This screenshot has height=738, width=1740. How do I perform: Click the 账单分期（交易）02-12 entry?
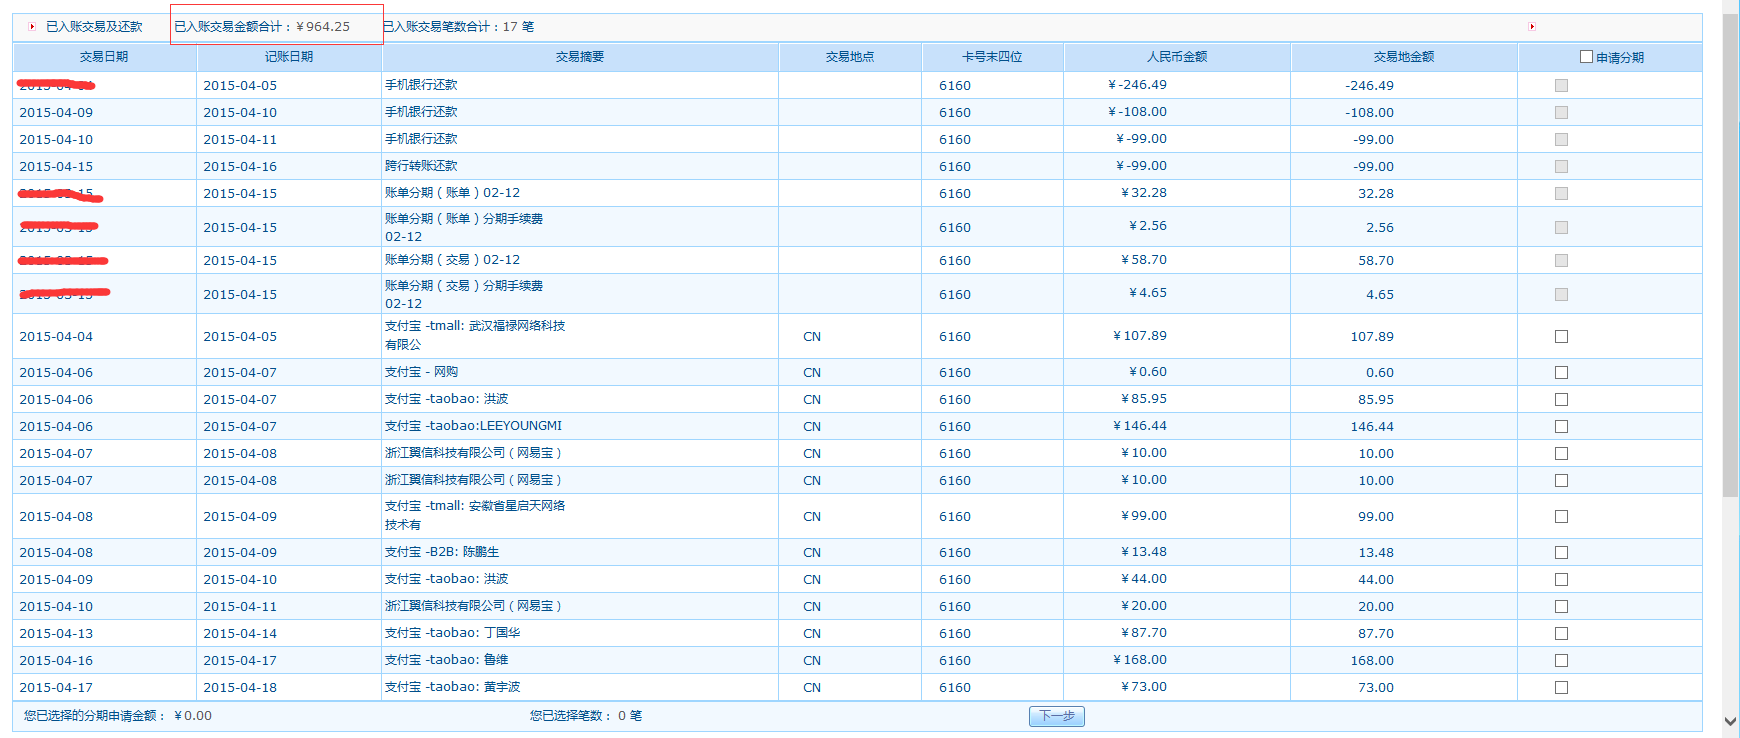[452, 260]
